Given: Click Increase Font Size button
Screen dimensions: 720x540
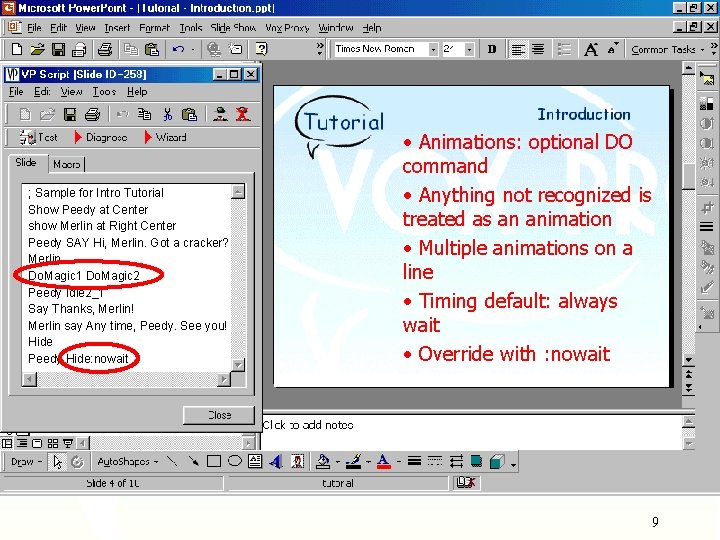Looking at the screenshot, I should [x=591, y=49].
